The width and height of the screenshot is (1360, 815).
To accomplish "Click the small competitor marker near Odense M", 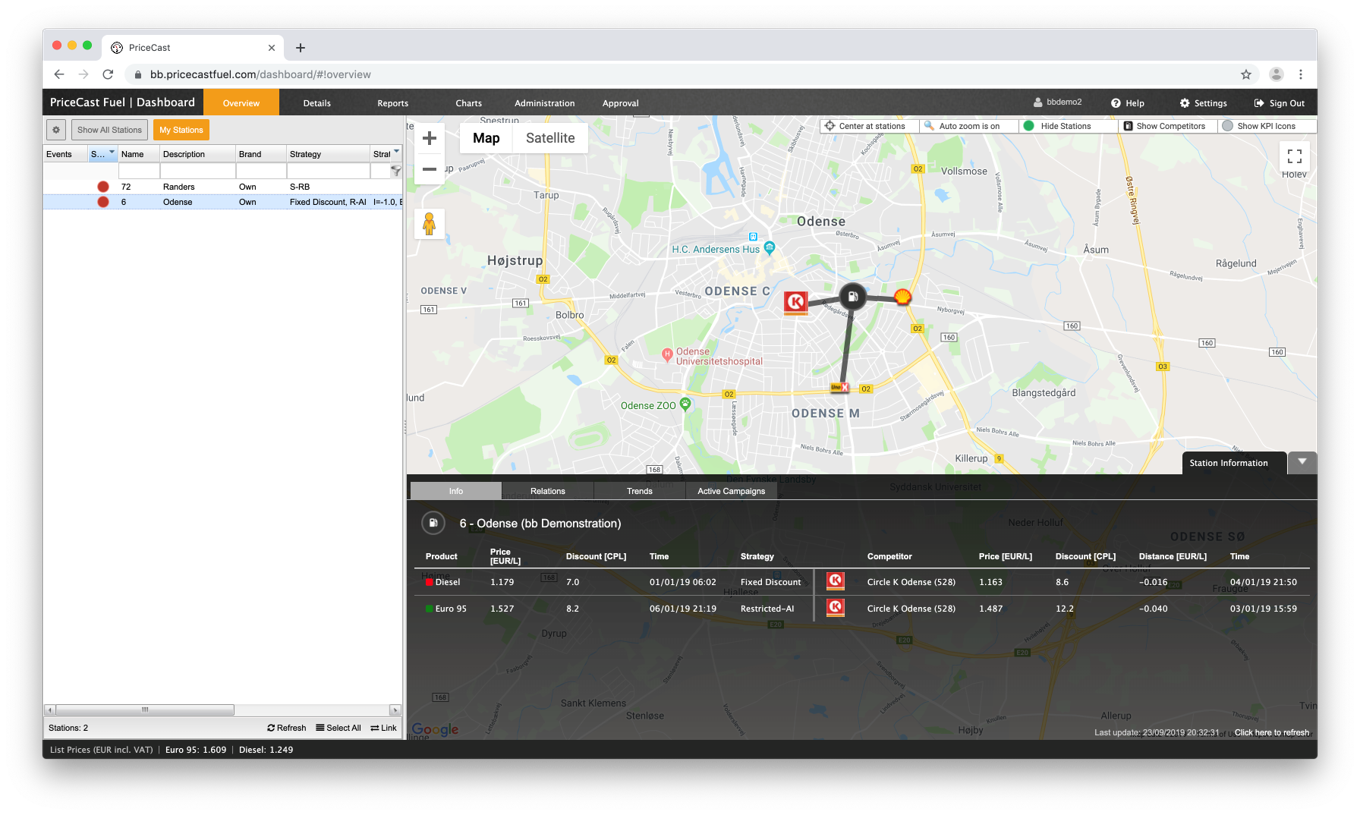I will click(840, 387).
